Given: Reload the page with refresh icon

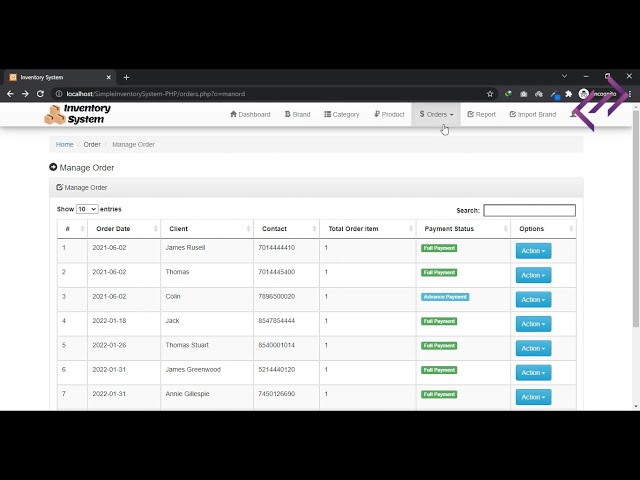Looking at the screenshot, I should [x=40, y=94].
